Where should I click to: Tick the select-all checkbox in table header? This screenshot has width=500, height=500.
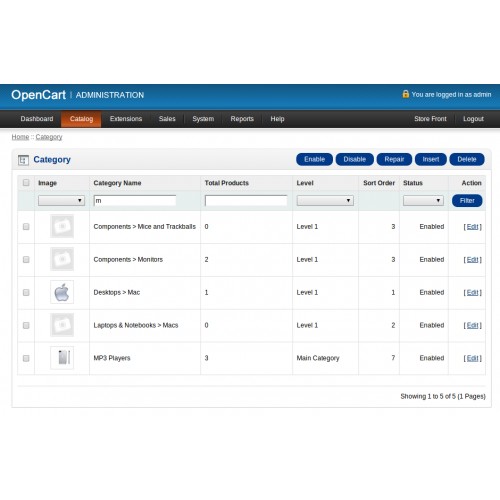pyautogui.click(x=26, y=183)
